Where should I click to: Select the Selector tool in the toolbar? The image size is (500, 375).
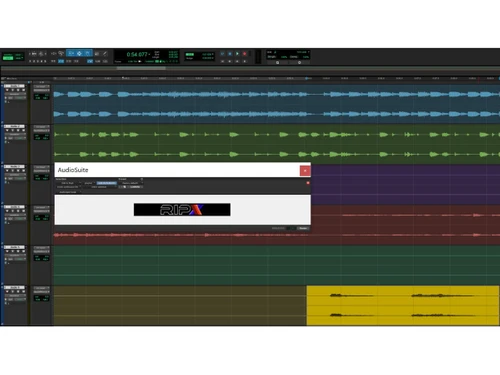click(x=79, y=53)
